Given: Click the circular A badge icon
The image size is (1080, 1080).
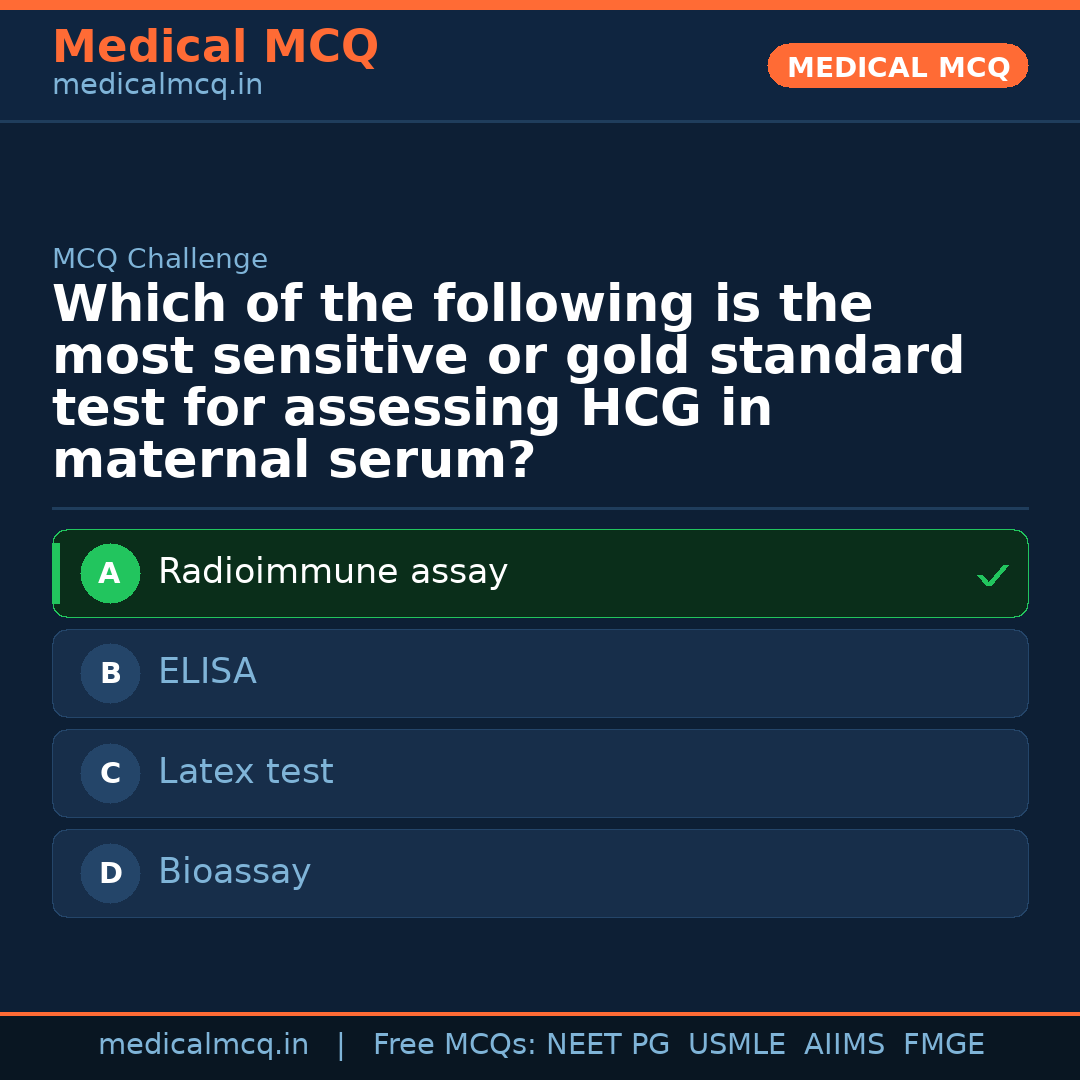Looking at the screenshot, I should [x=110, y=573].
